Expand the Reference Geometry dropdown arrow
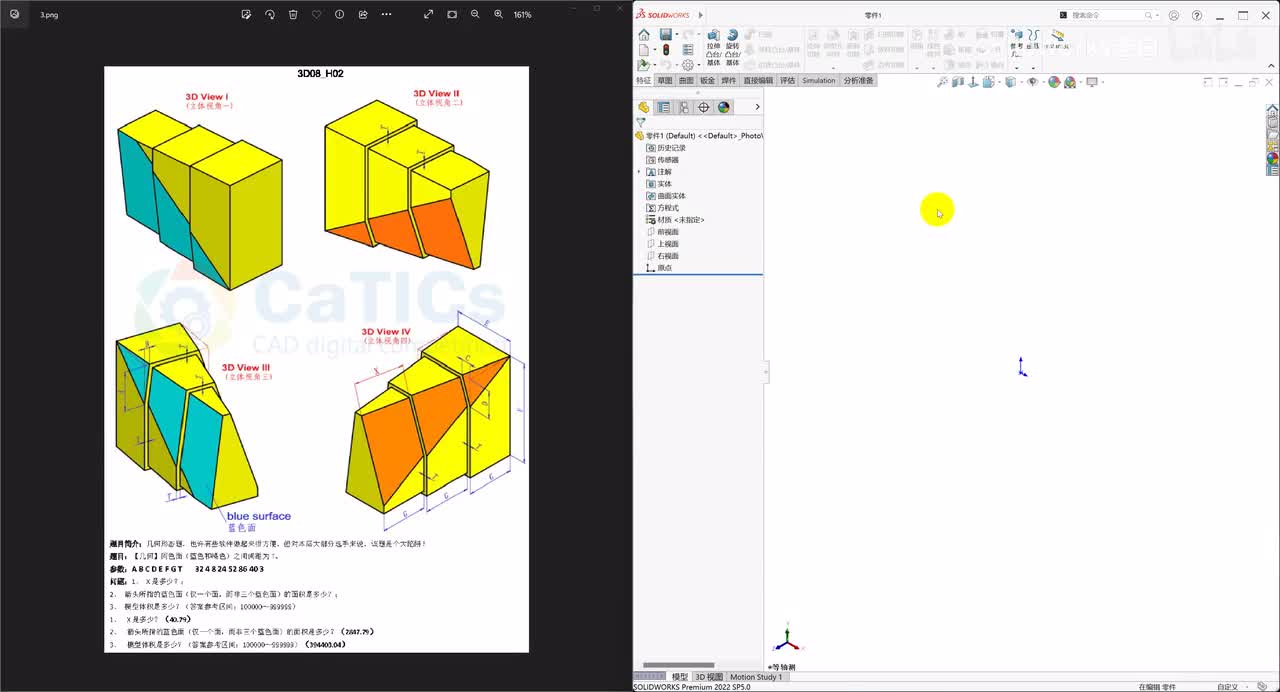Screen dimensions: 1280x692 (x=1017, y=67)
